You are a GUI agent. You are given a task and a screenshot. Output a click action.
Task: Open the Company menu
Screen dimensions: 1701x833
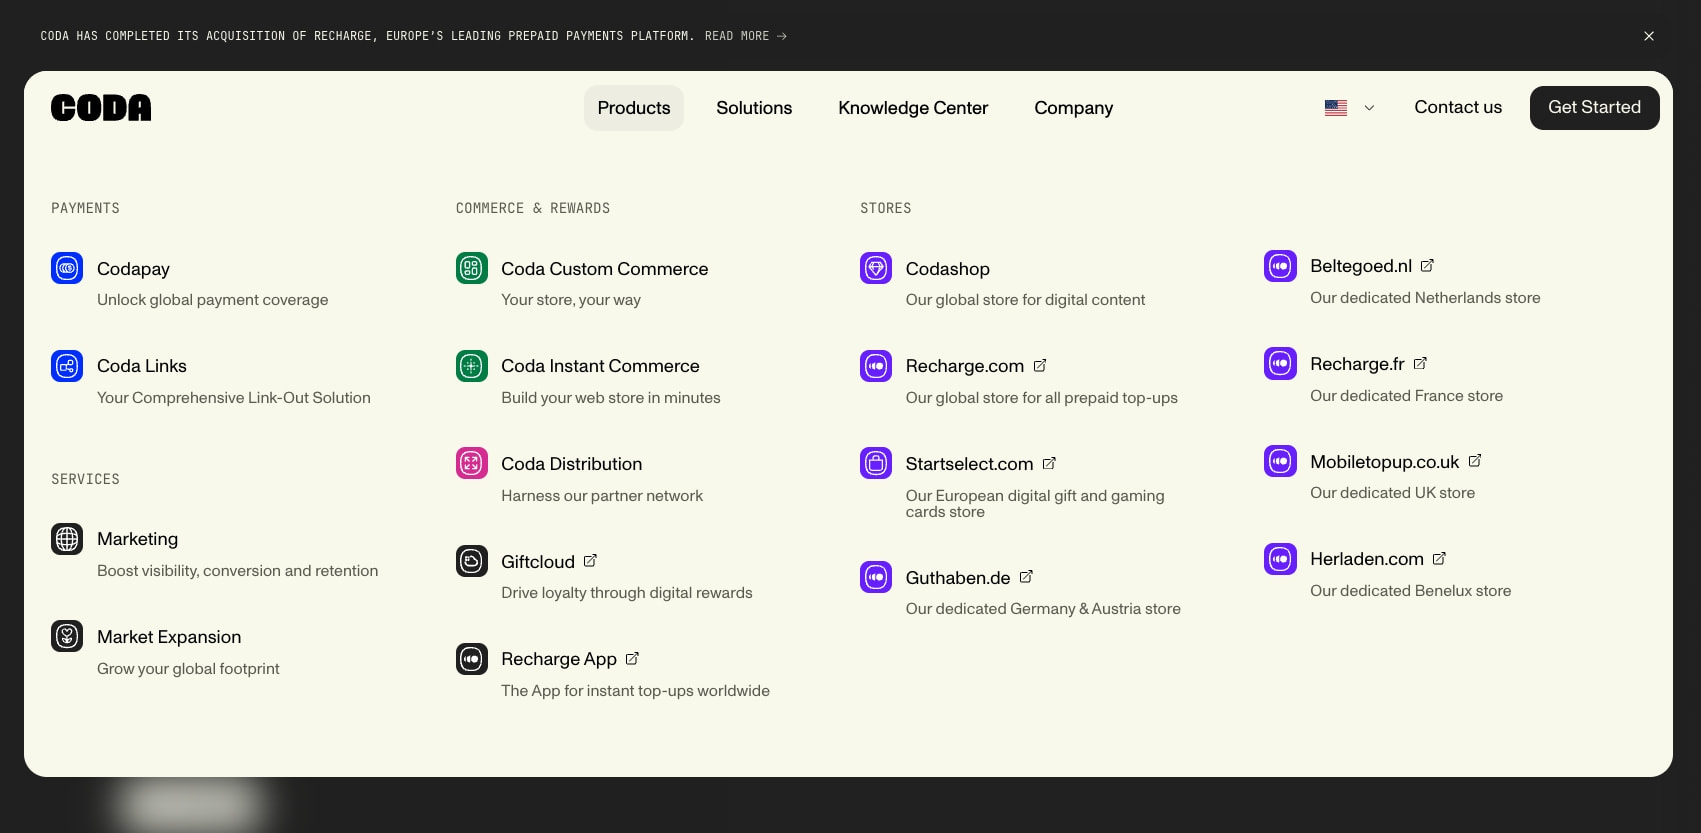1074,108
